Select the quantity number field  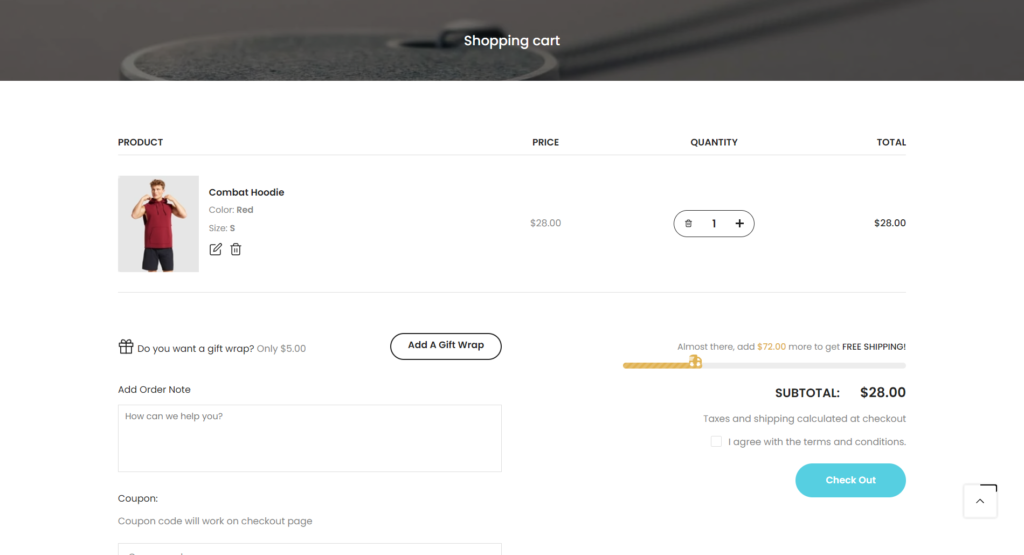click(x=714, y=224)
